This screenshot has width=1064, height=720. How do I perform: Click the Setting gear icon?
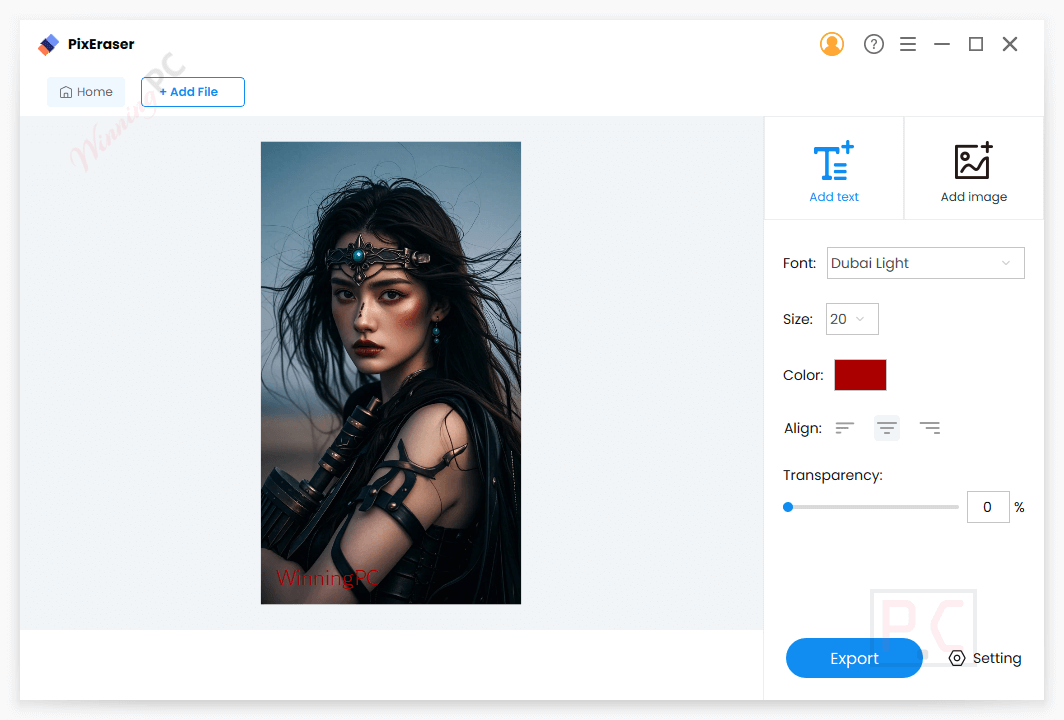957,658
